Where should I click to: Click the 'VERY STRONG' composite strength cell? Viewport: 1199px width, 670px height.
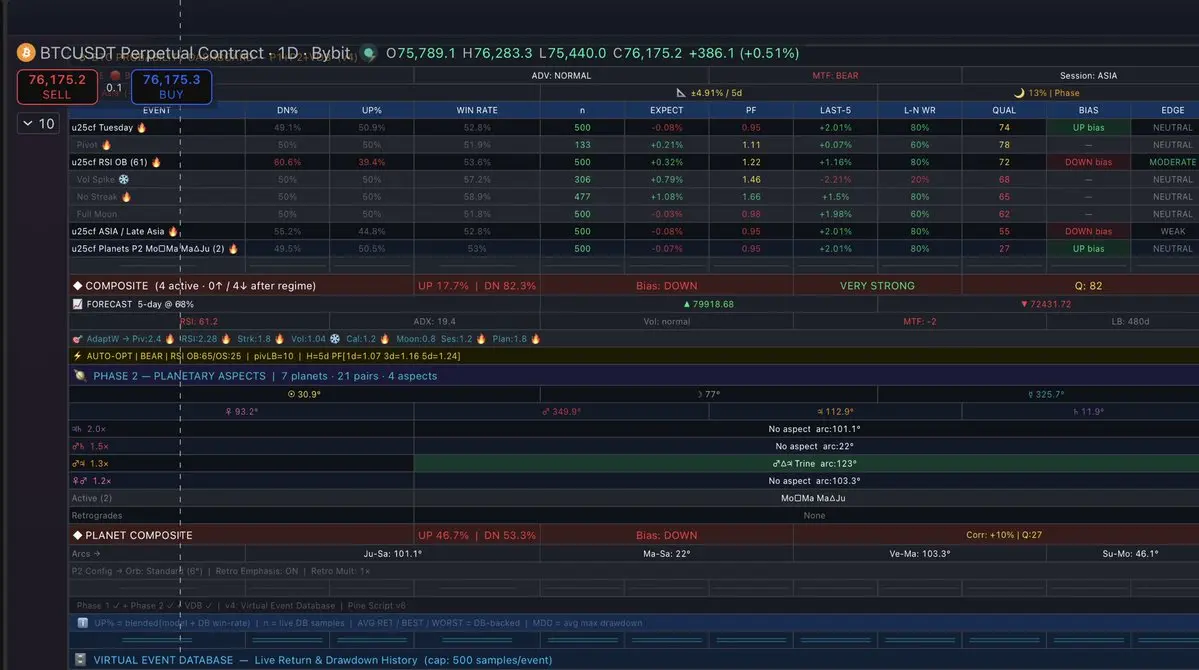pyautogui.click(x=877, y=285)
